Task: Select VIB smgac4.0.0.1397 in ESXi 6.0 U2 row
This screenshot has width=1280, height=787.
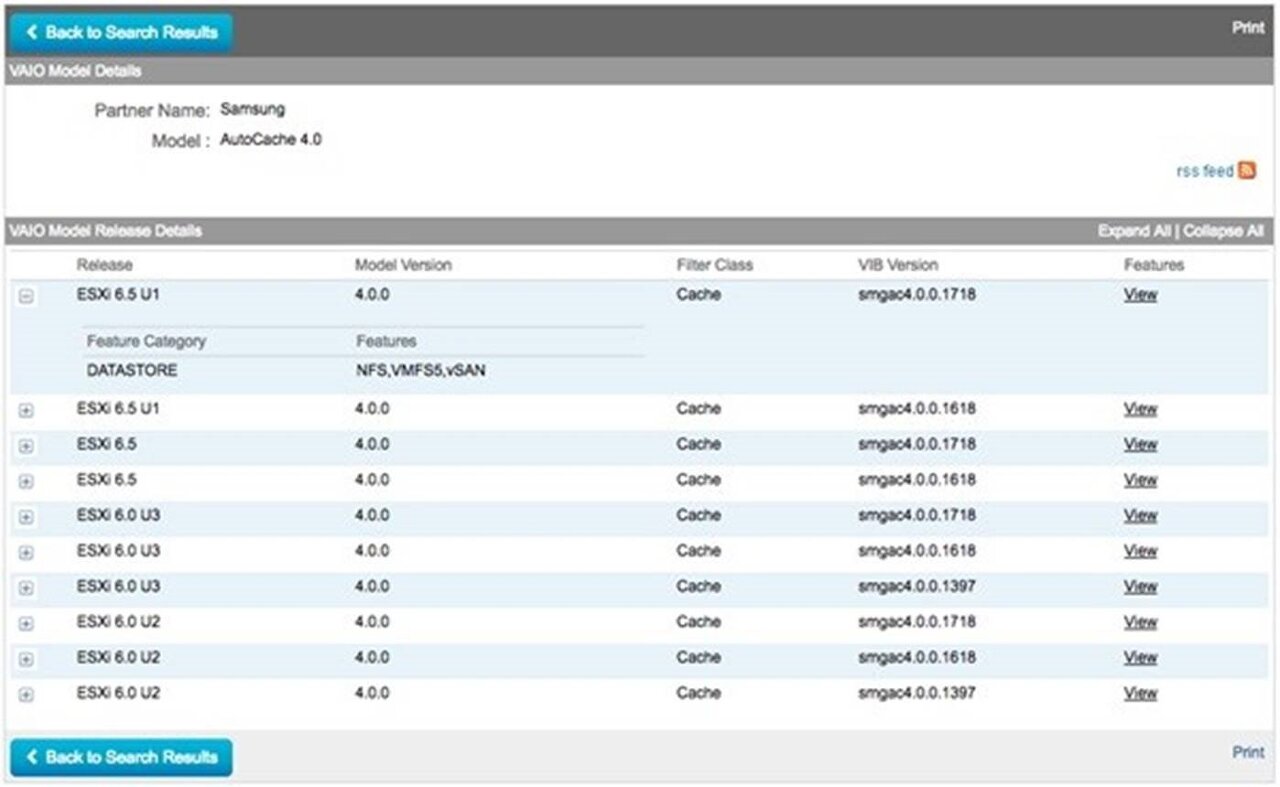Action: pyautogui.click(x=917, y=693)
